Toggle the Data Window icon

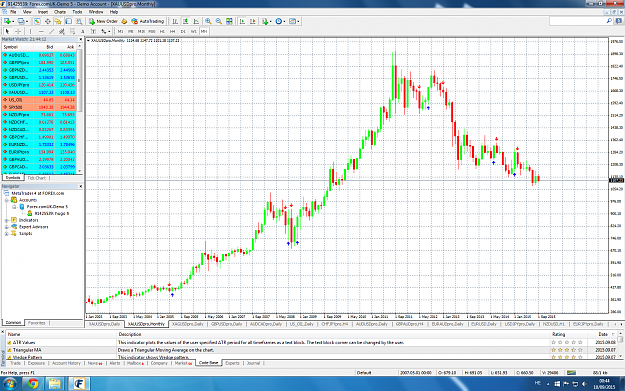coord(47,21)
